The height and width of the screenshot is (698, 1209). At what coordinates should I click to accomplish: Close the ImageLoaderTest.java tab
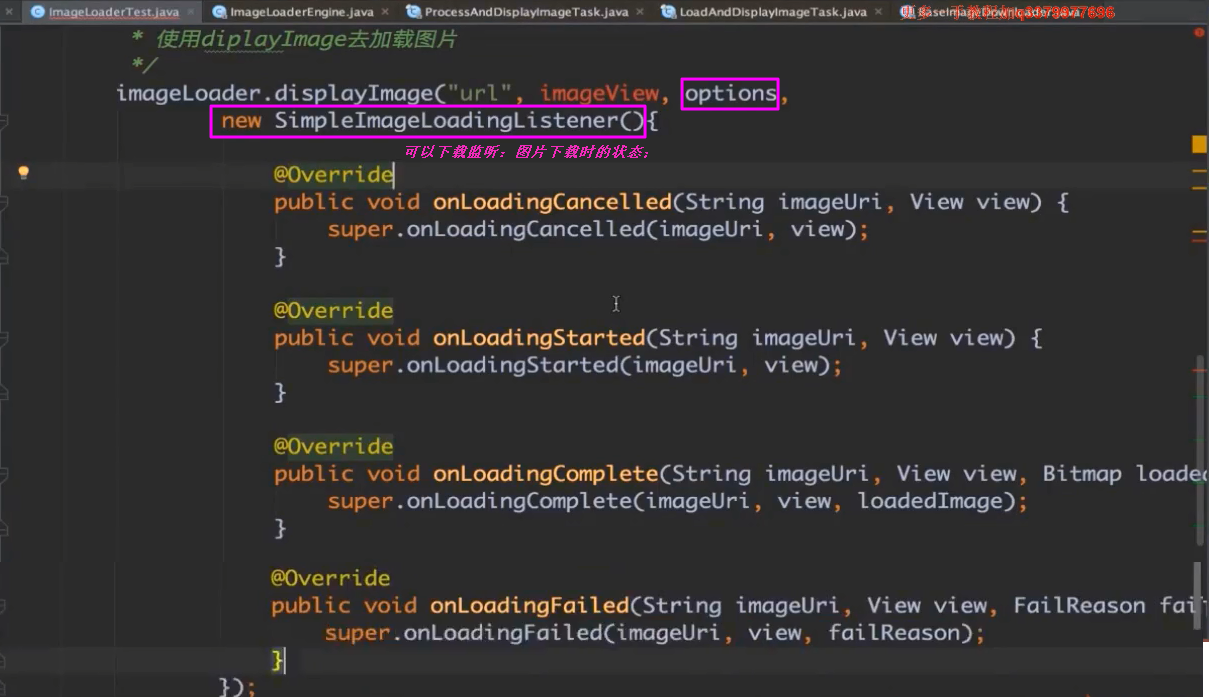pos(191,12)
